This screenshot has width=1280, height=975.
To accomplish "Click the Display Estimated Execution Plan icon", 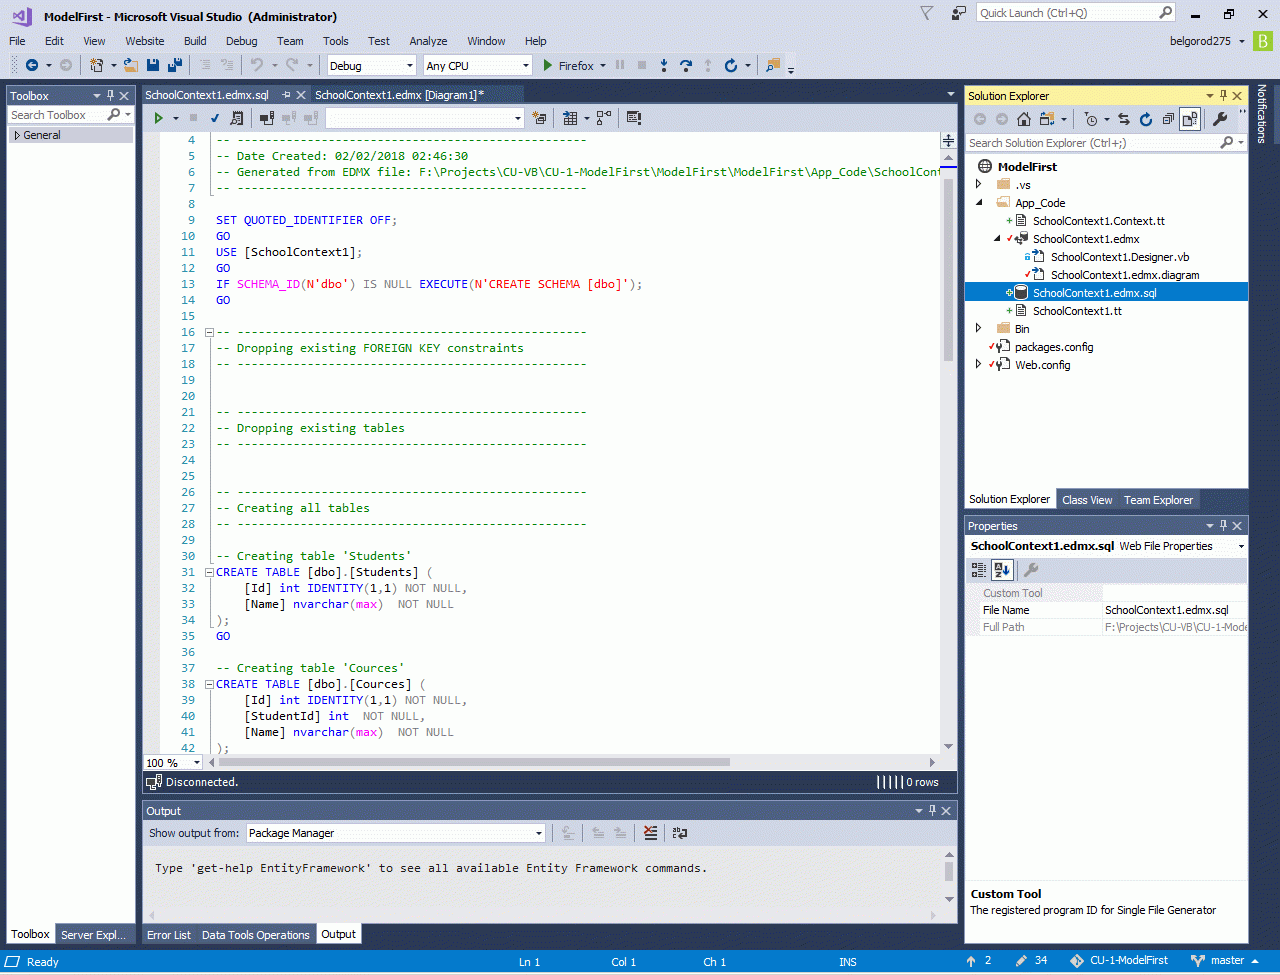I will (x=236, y=117).
